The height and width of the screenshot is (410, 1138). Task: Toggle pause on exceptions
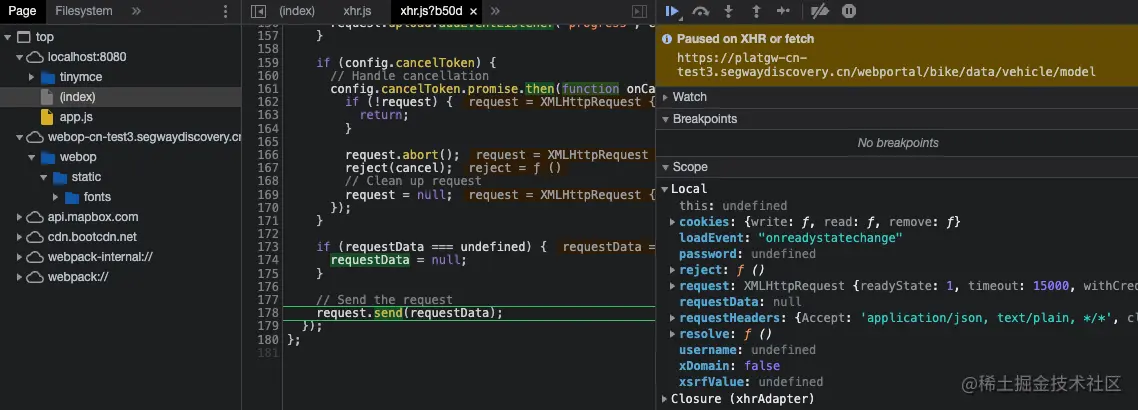849,11
